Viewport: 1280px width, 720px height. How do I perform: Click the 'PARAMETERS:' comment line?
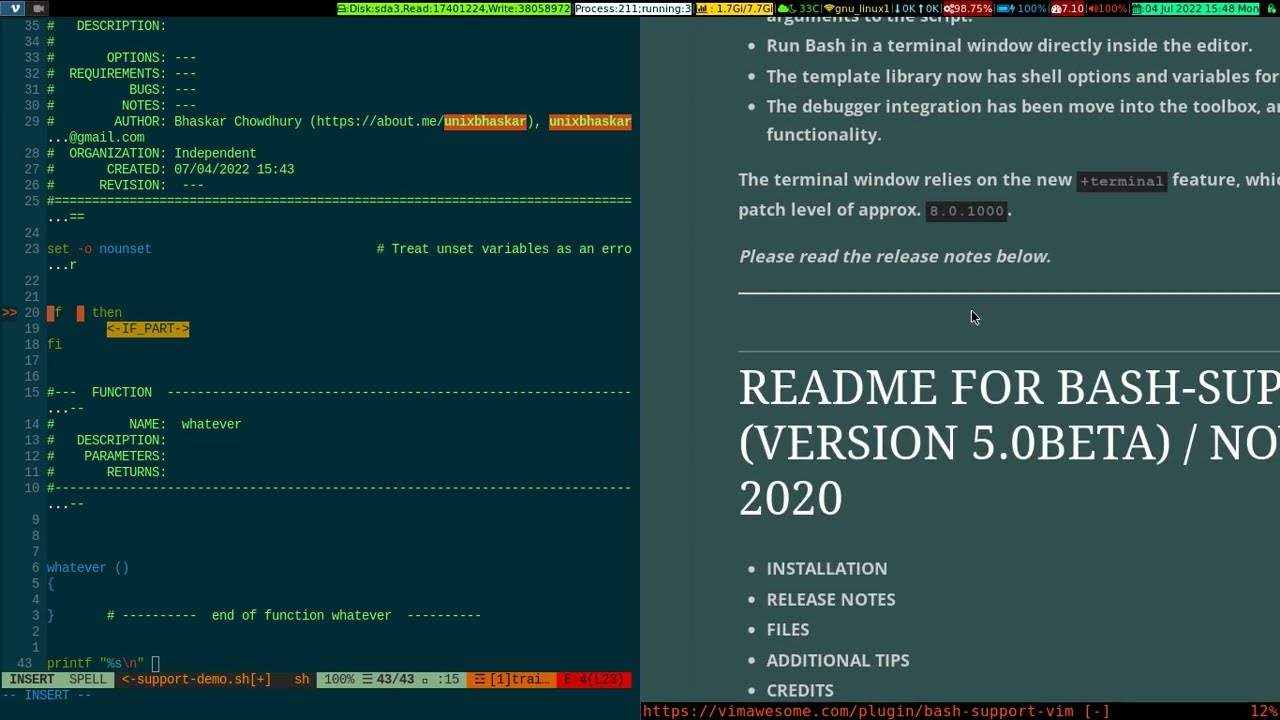(107, 456)
